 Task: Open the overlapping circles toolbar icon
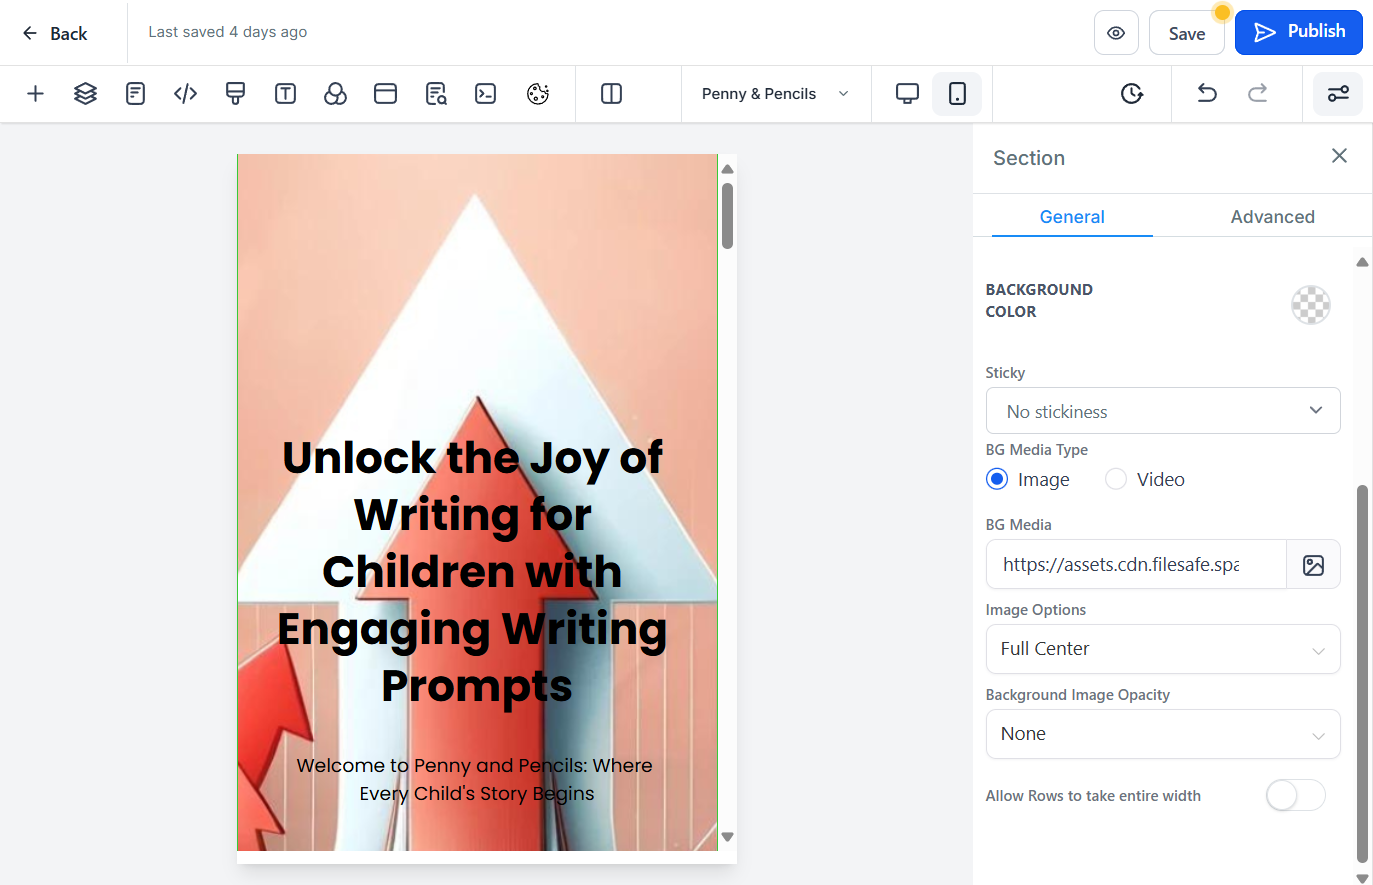(x=335, y=94)
